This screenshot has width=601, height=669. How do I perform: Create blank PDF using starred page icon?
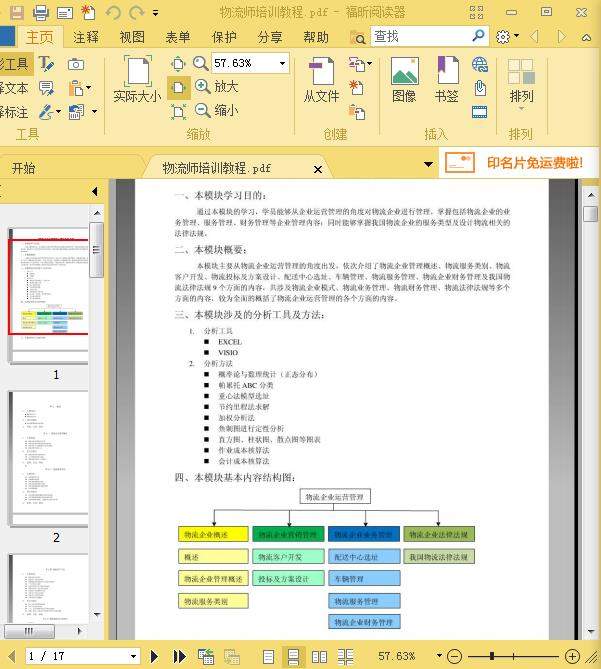[x=356, y=87]
